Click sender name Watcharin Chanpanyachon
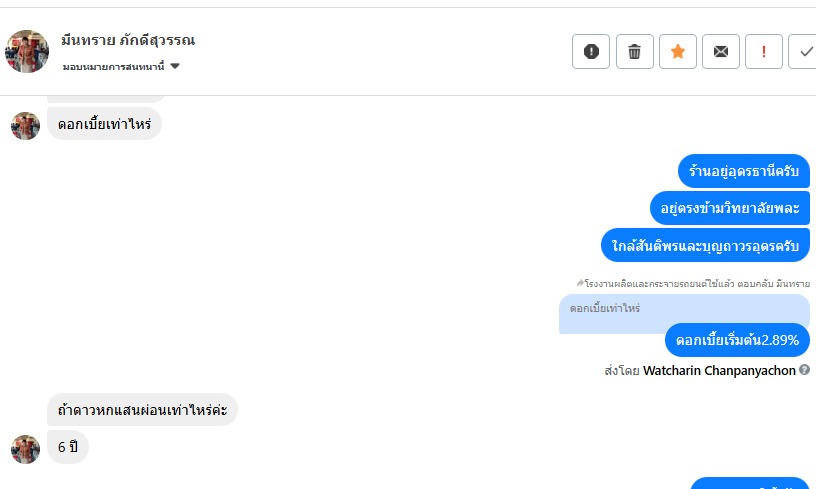The height and width of the screenshot is (489, 816). (719, 370)
